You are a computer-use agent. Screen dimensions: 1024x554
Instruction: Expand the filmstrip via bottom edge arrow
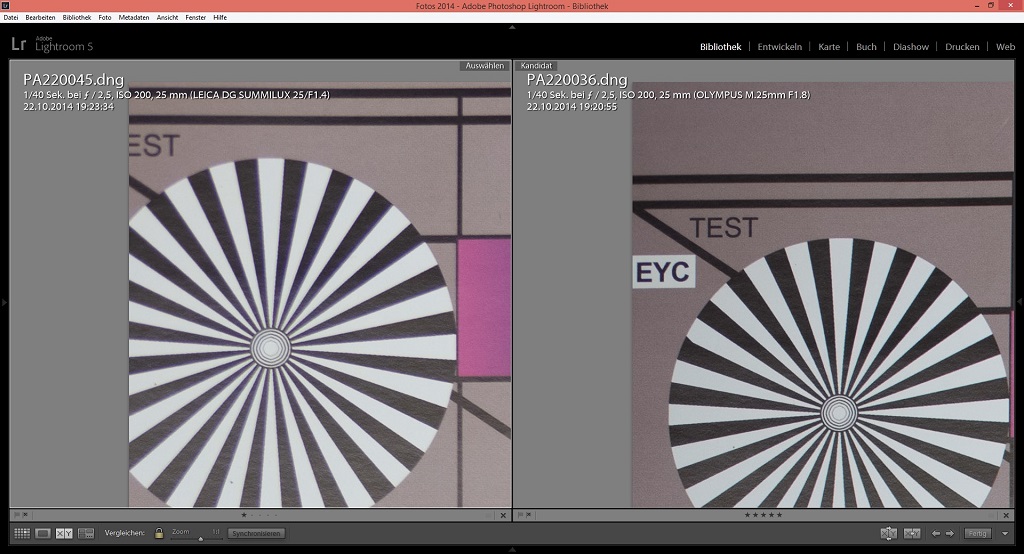pos(512,549)
